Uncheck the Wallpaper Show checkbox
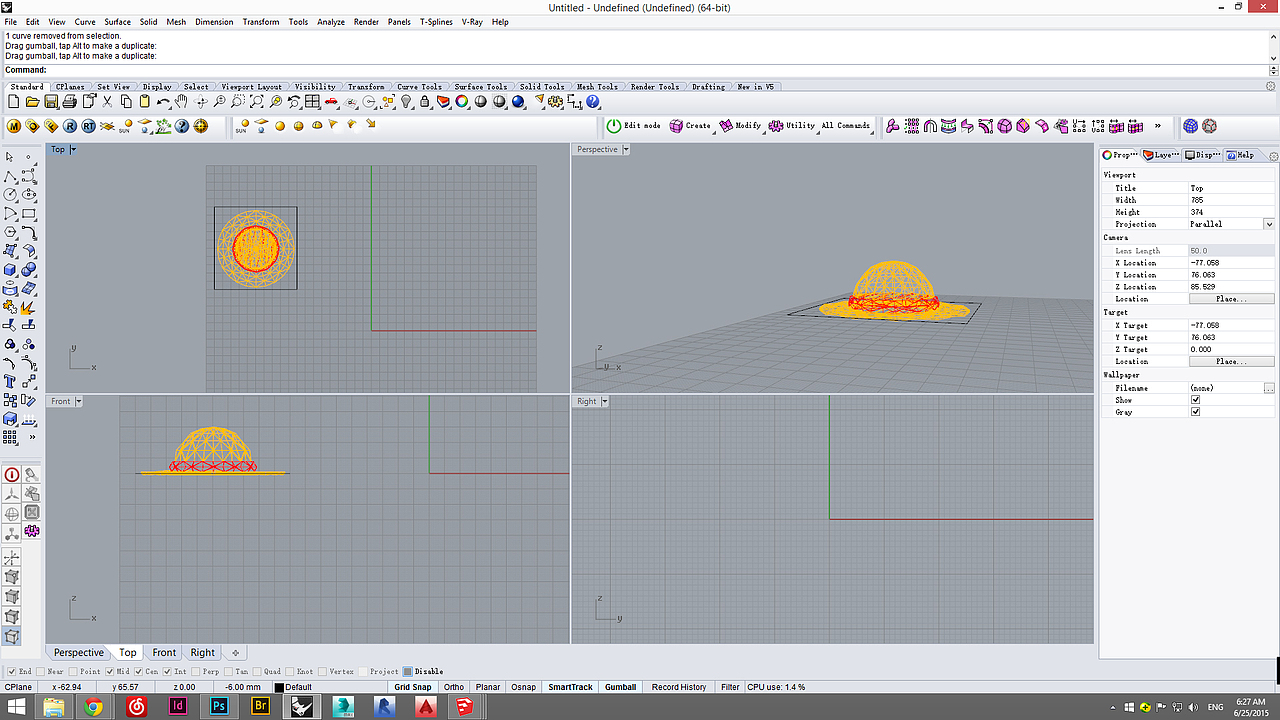This screenshot has width=1280, height=720. point(1195,400)
